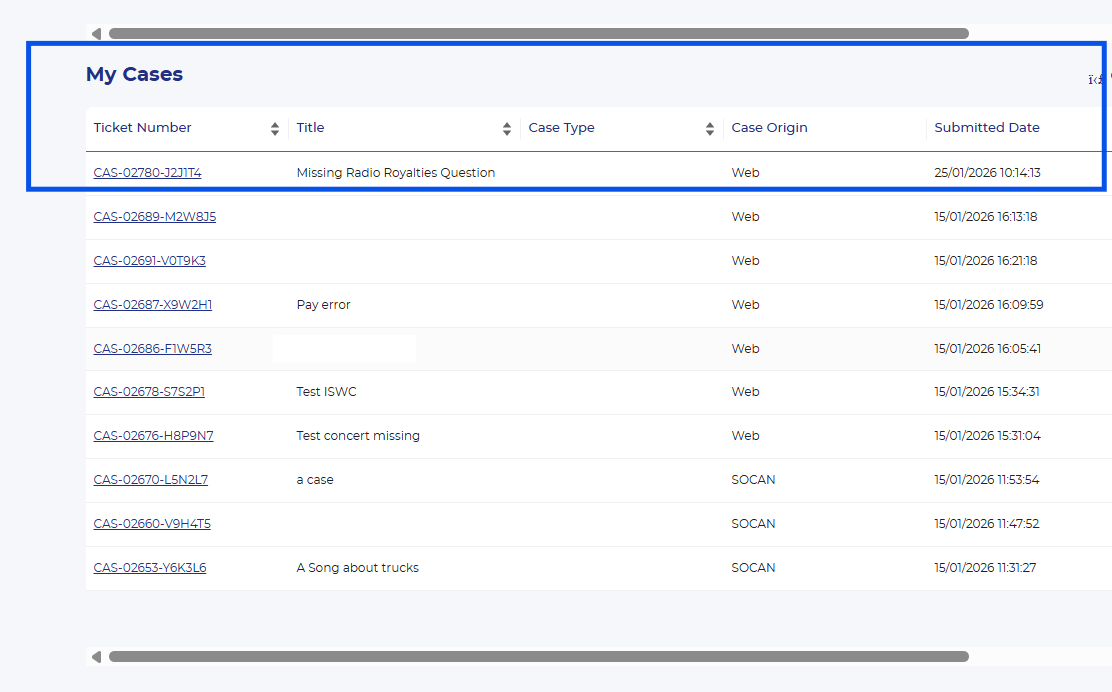Image resolution: width=1112 pixels, height=692 pixels.
Task: Click the top horizontal scrollbar thumb
Action: coord(538,34)
